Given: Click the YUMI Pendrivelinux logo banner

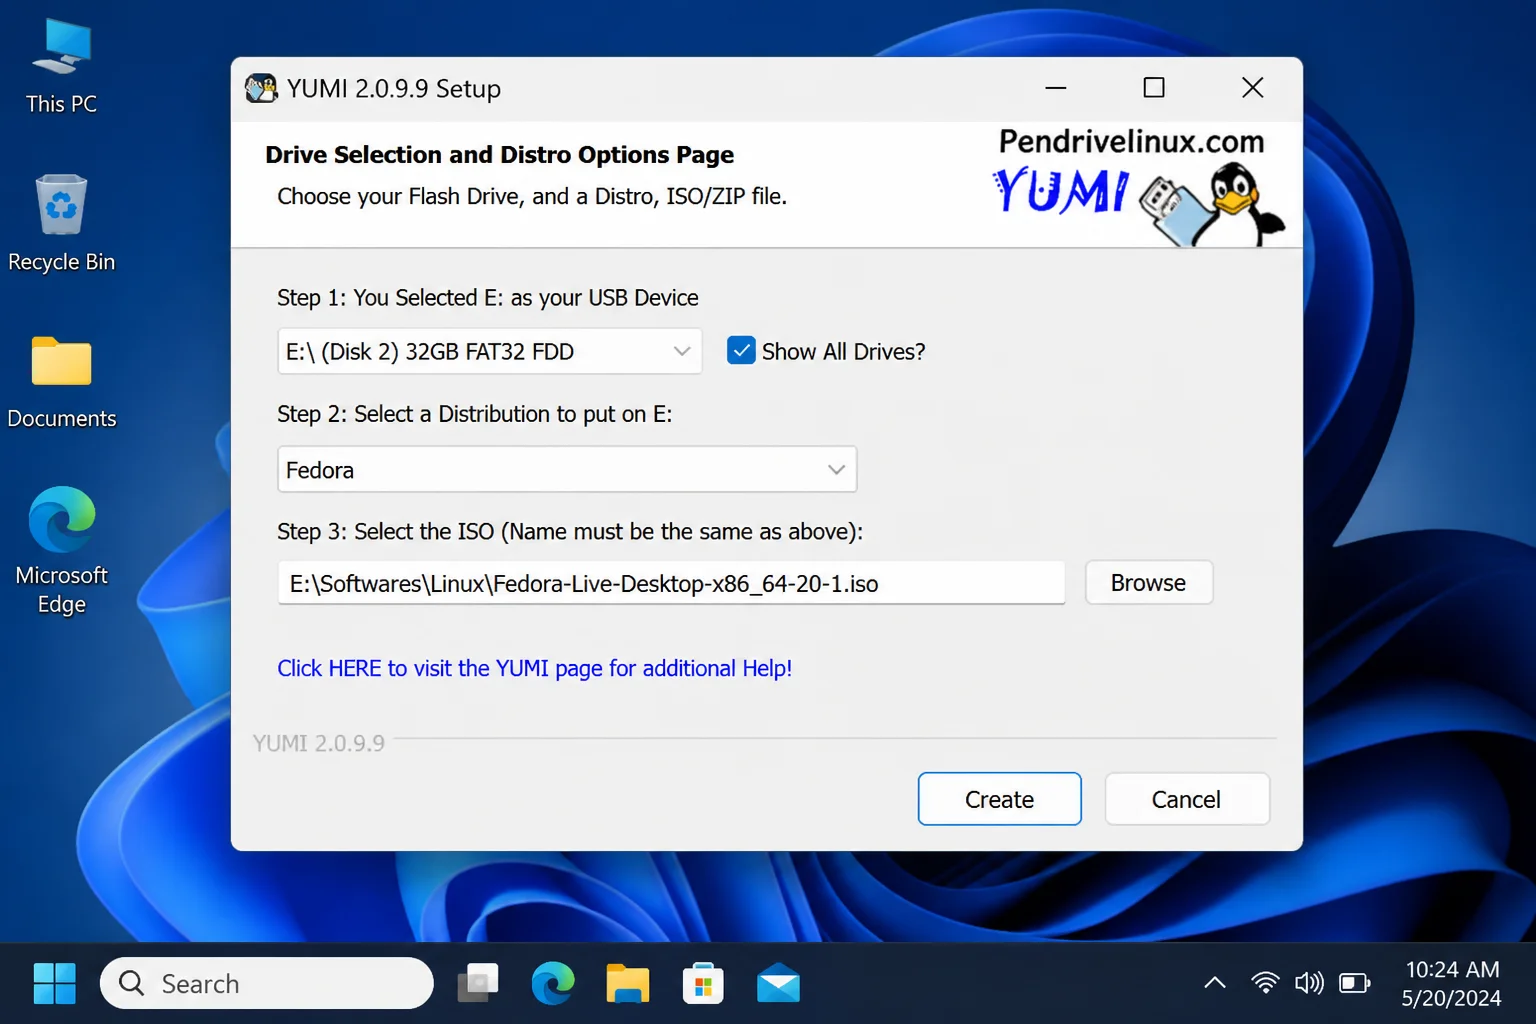Looking at the screenshot, I should 1137,185.
